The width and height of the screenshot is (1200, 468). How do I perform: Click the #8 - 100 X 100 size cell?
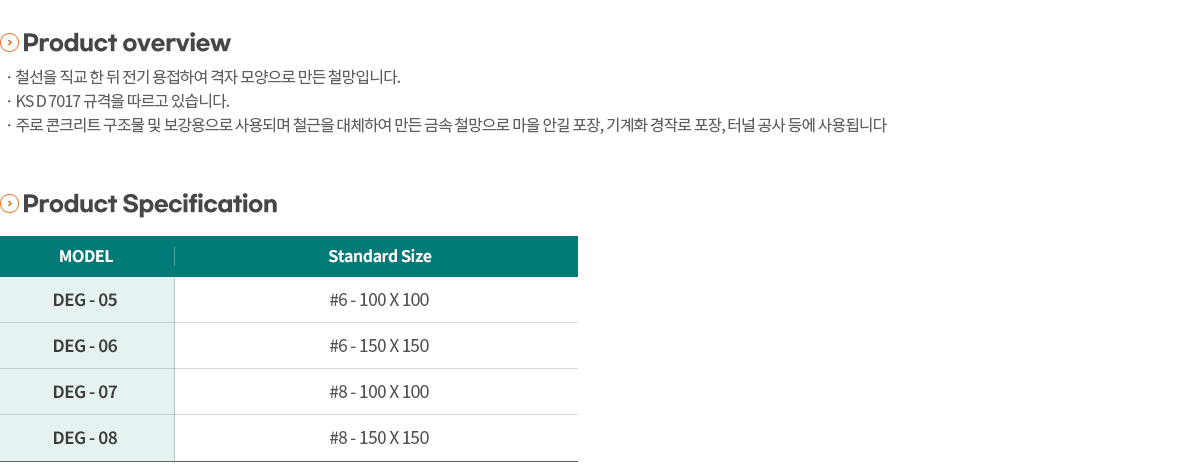(377, 392)
